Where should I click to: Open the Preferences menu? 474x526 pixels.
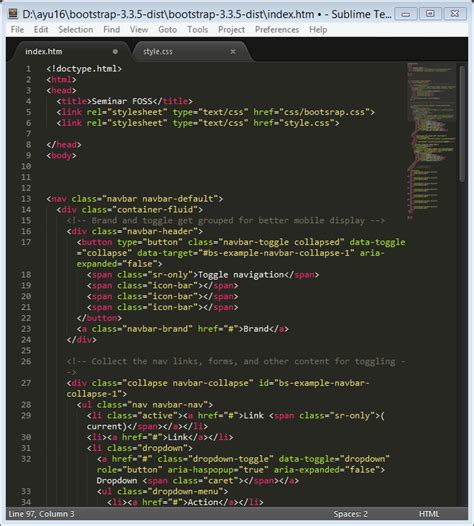(277, 30)
